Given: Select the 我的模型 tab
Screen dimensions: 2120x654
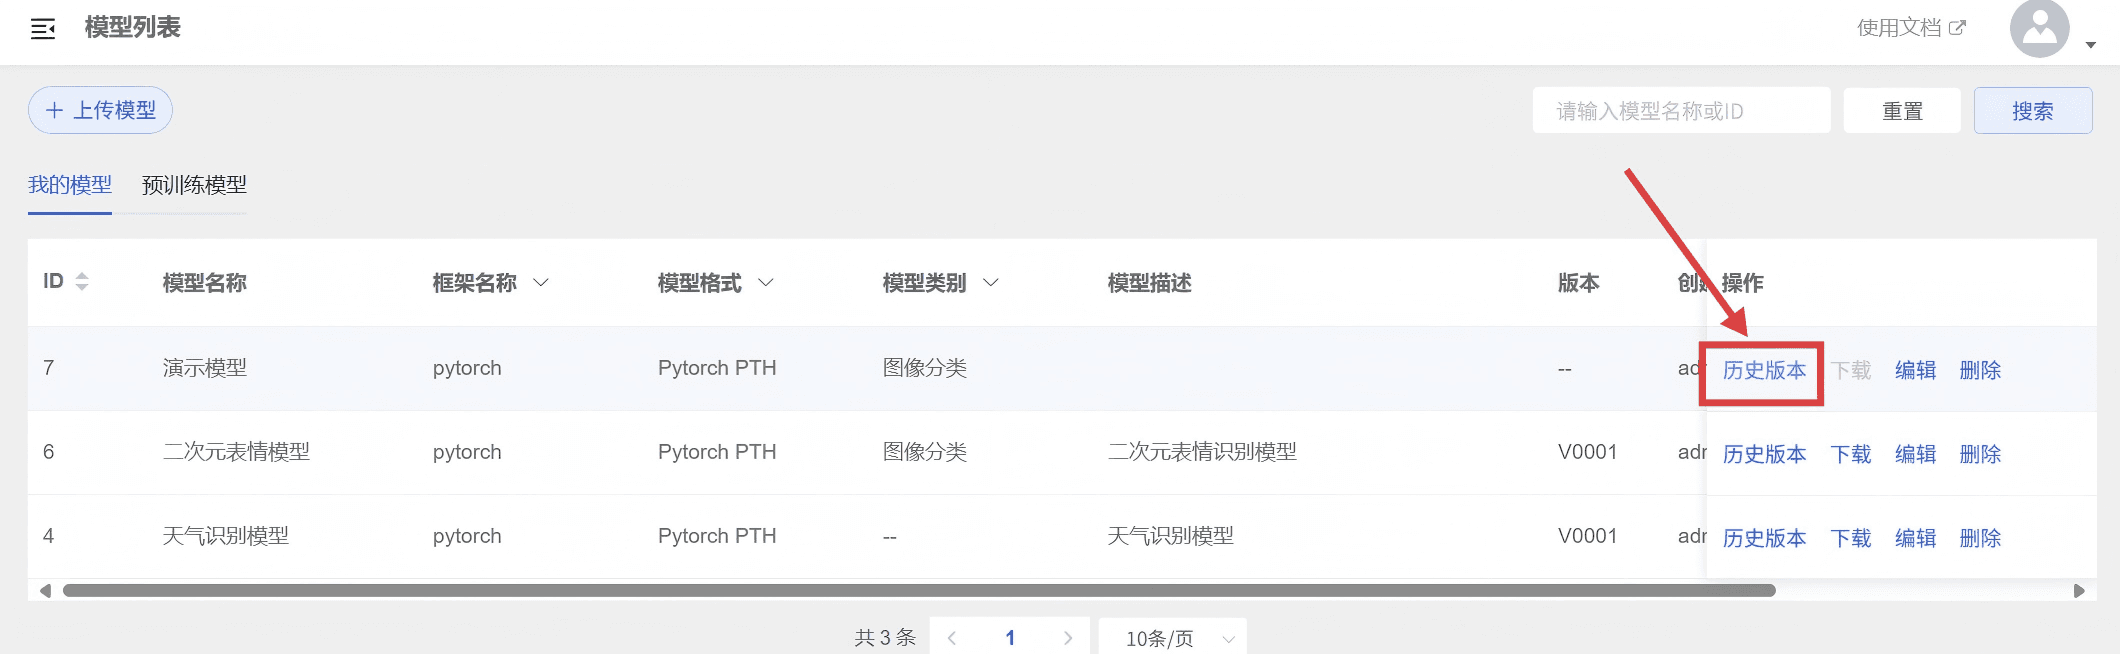Looking at the screenshot, I should click(x=70, y=185).
